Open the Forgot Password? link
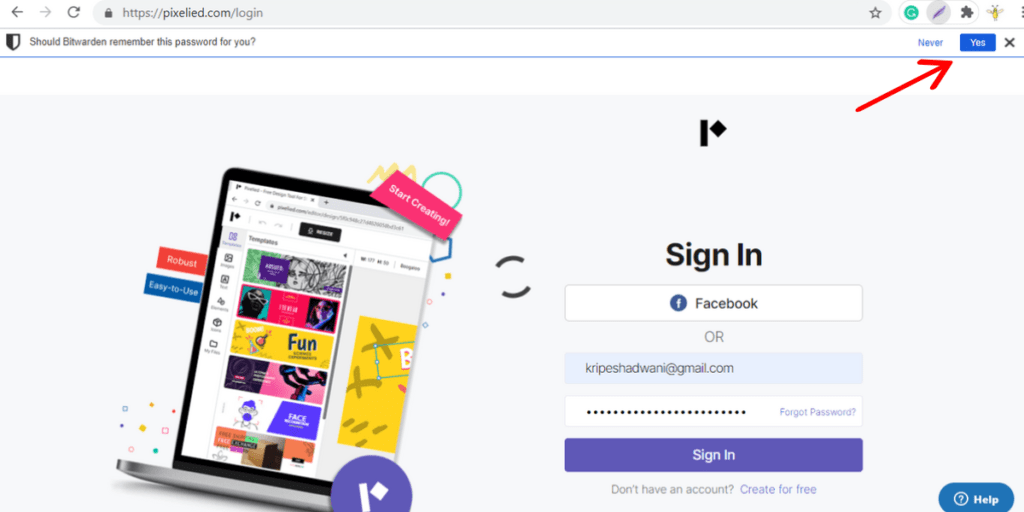Image resolution: width=1024 pixels, height=512 pixels. (817, 412)
